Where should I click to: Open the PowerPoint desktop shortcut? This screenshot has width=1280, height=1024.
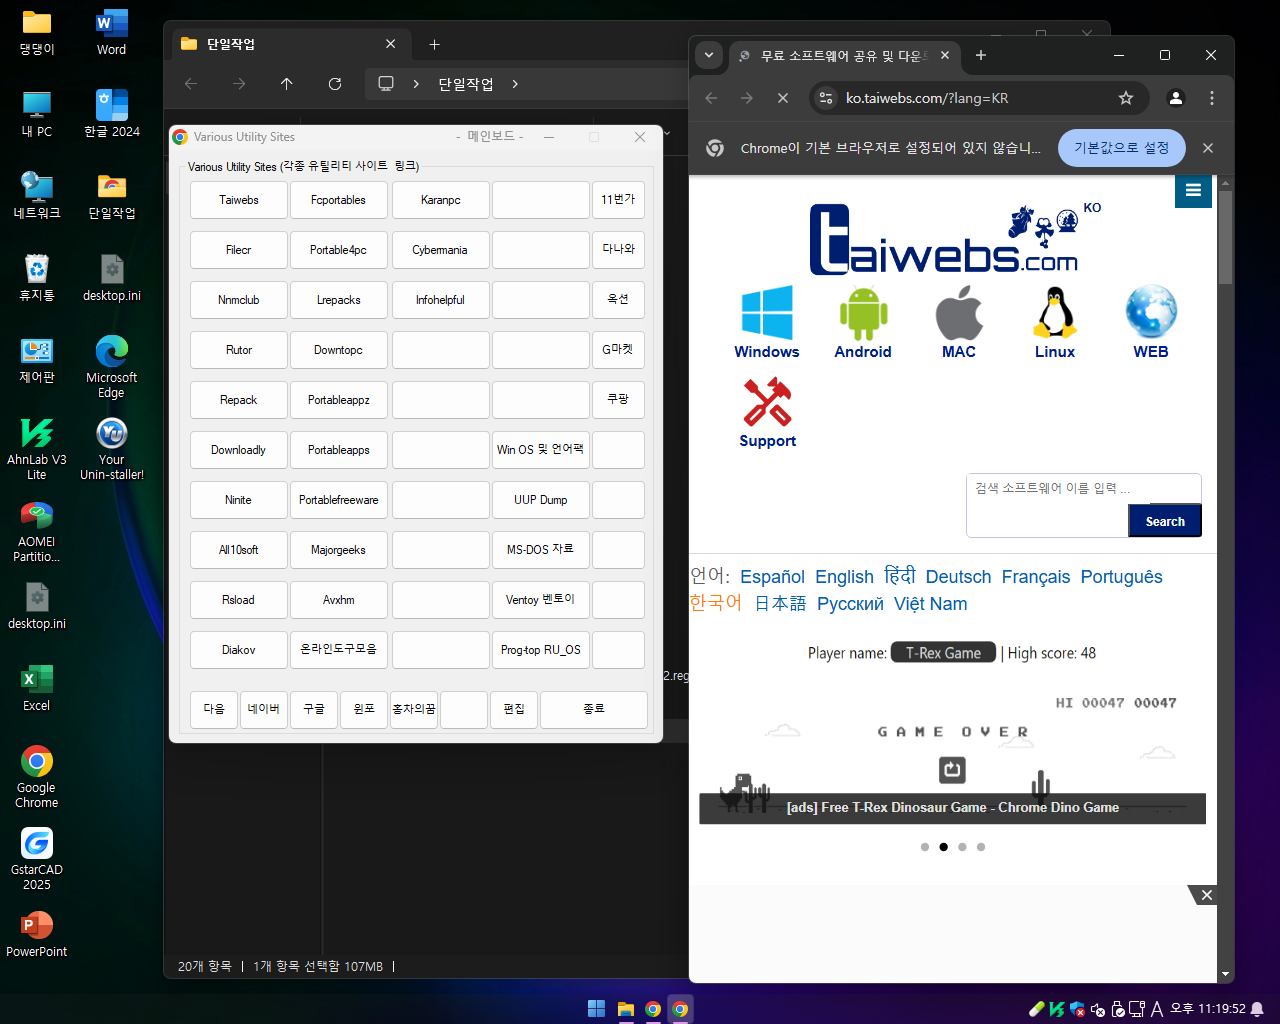(x=37, y=934)
